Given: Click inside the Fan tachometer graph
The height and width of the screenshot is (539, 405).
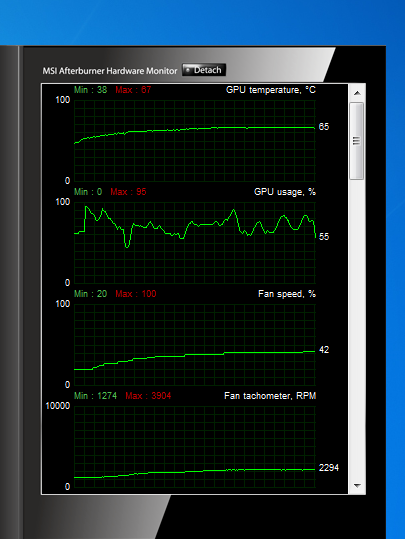Looking at the screenshot, I should point(195,446).
